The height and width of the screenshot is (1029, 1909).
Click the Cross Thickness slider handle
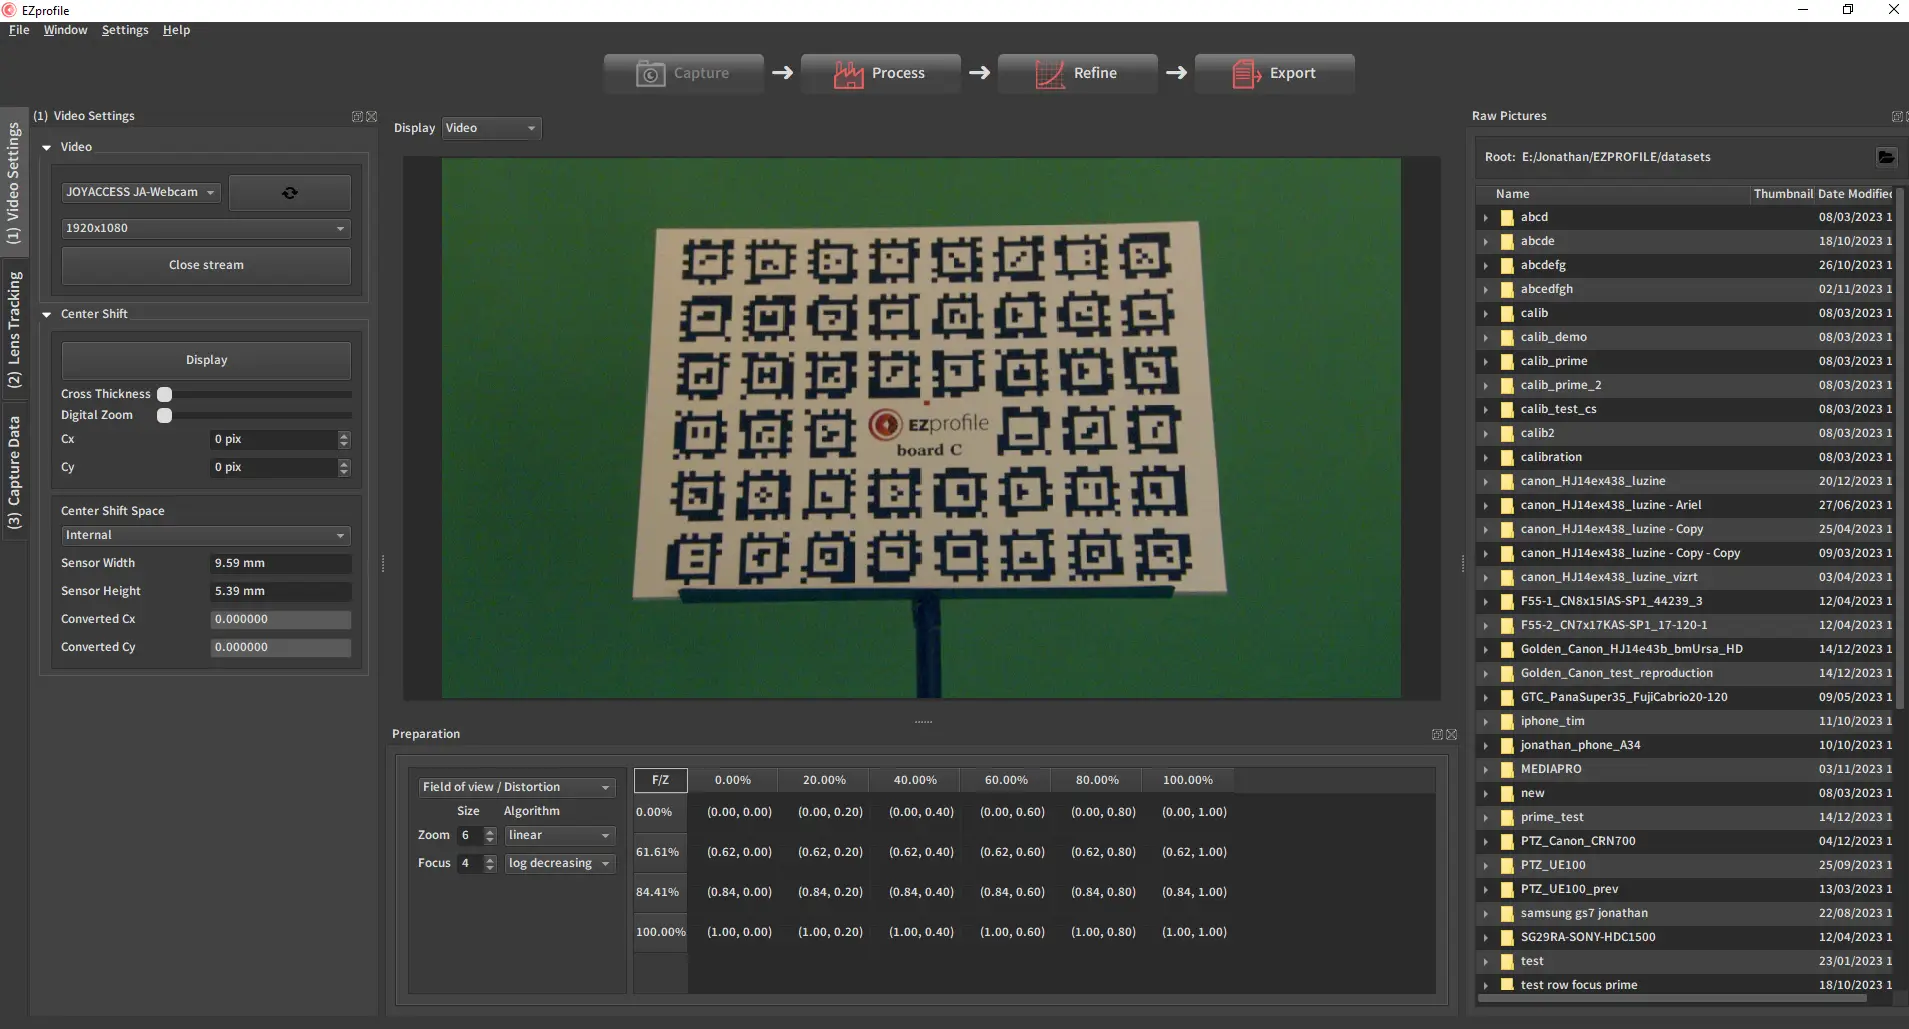tap(165, 394)
